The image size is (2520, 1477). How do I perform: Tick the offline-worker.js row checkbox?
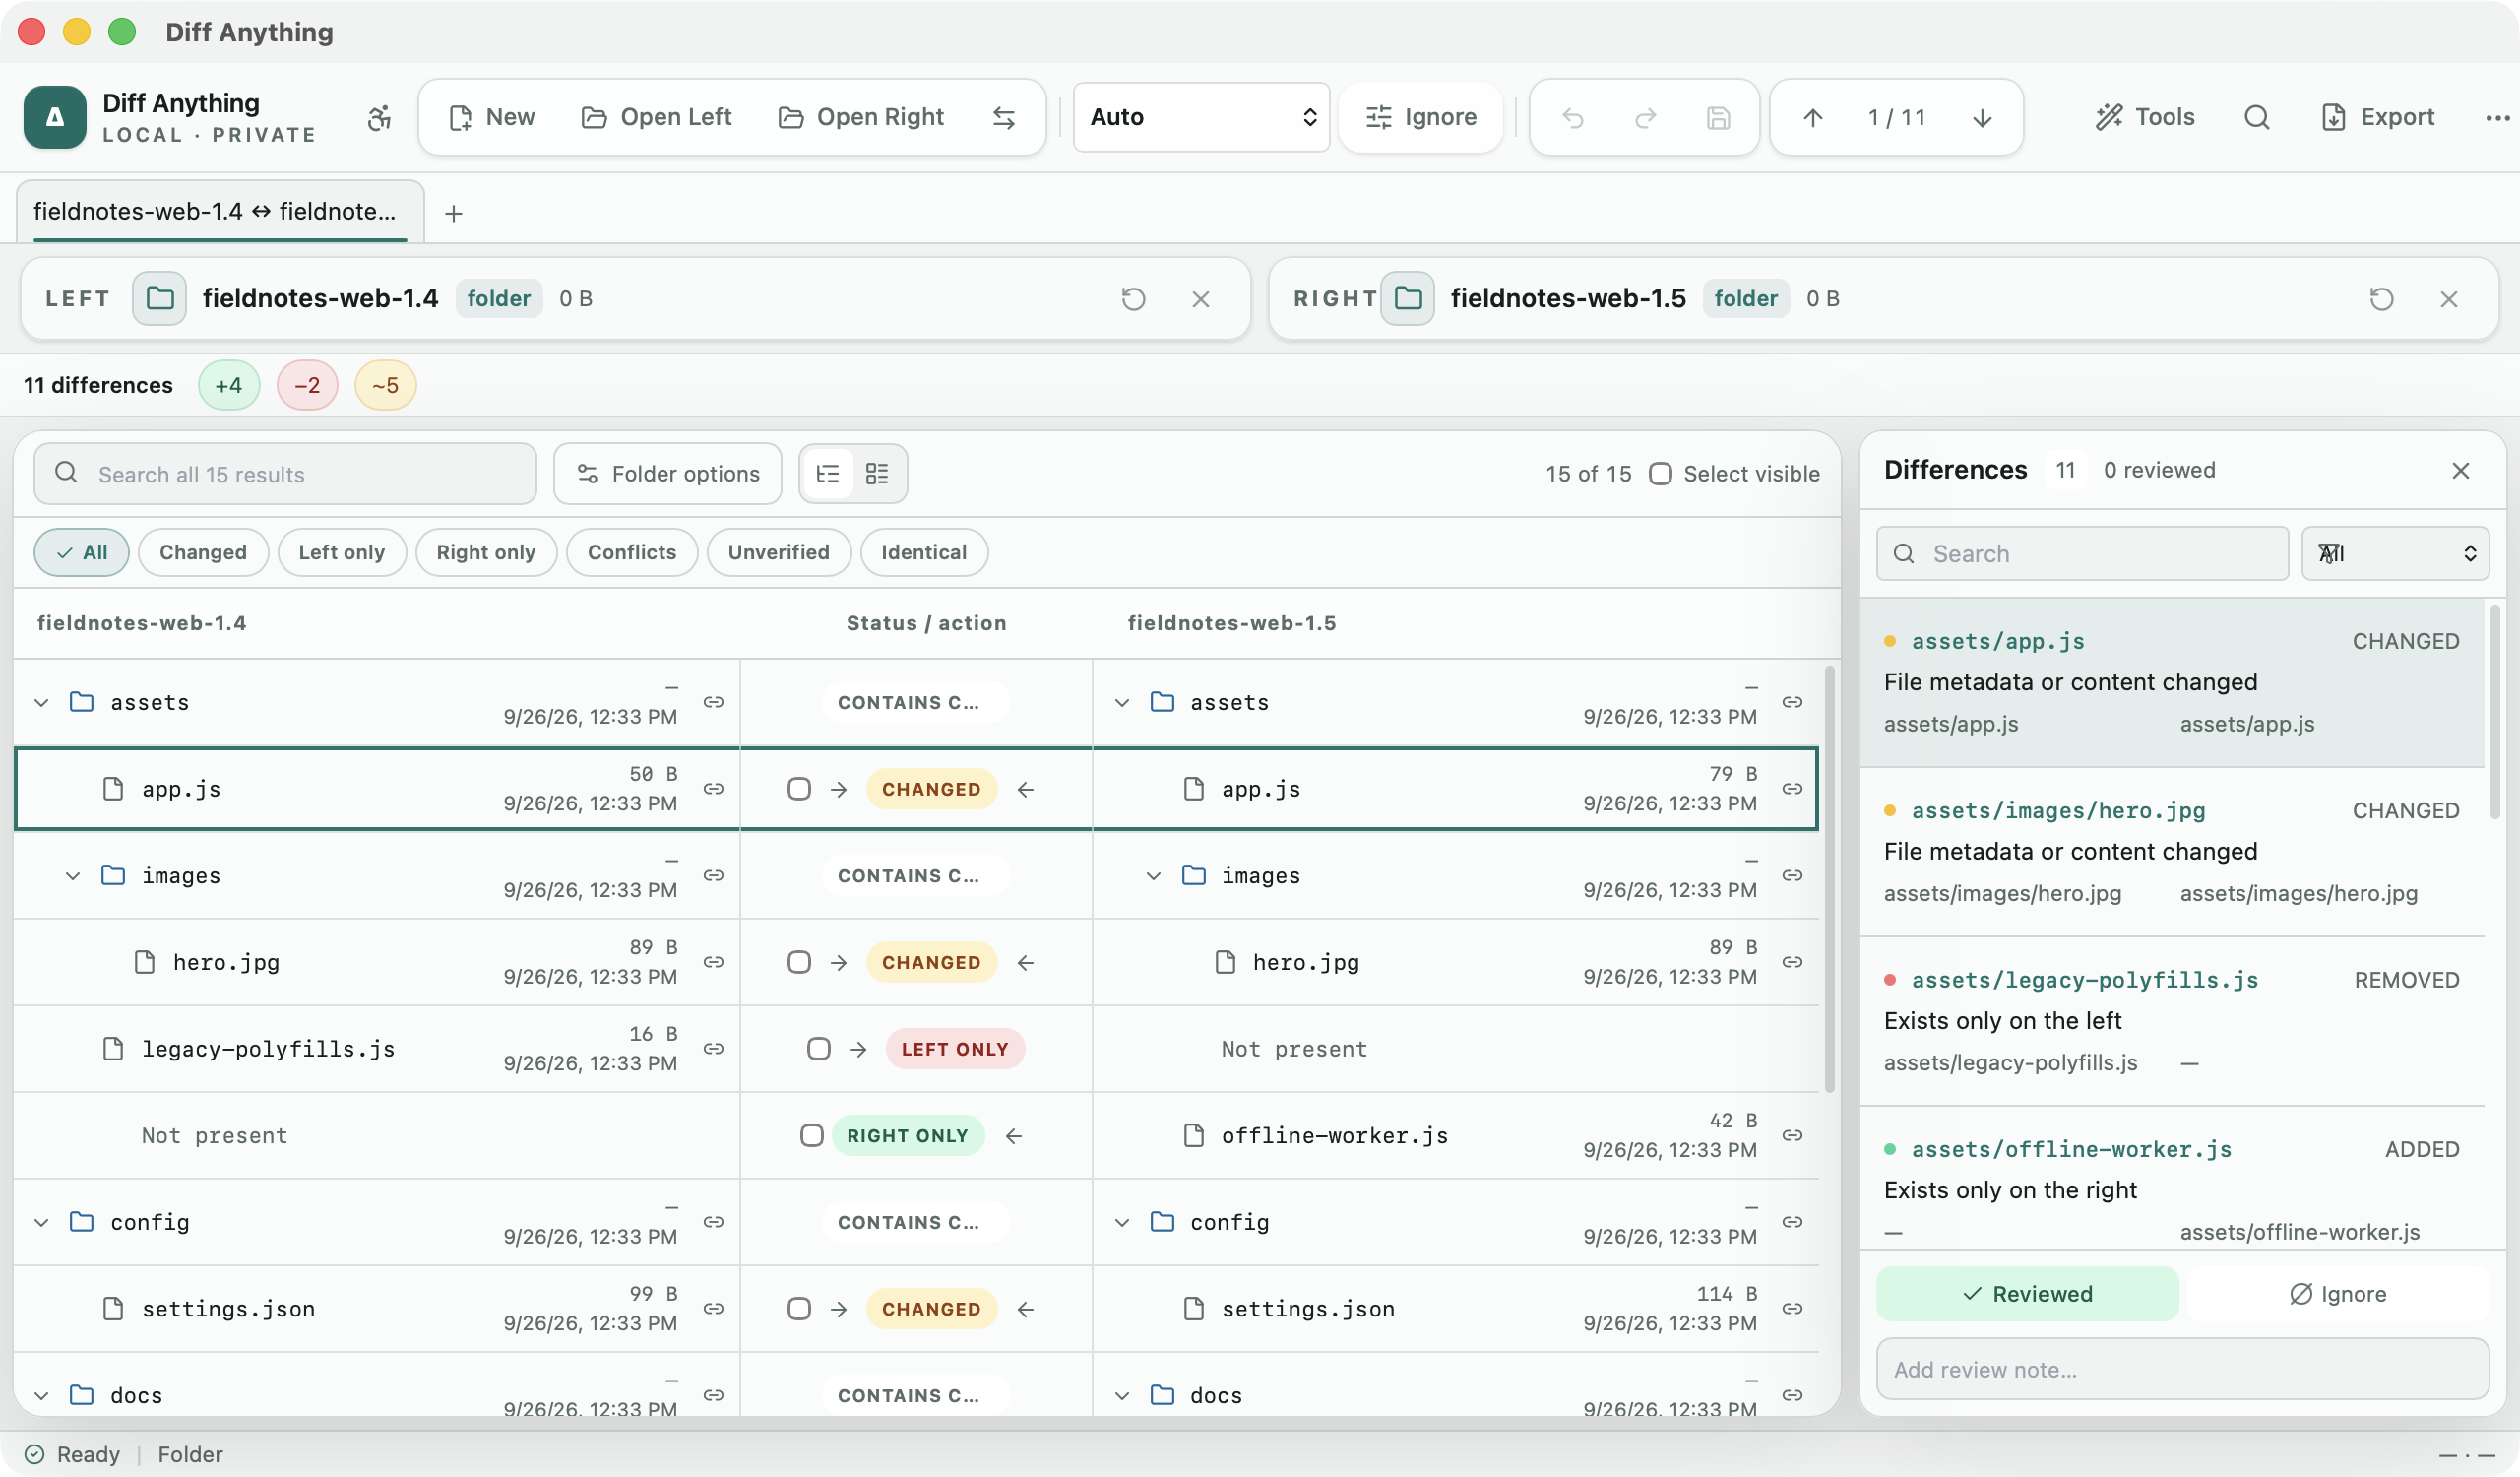point(812,1136)
